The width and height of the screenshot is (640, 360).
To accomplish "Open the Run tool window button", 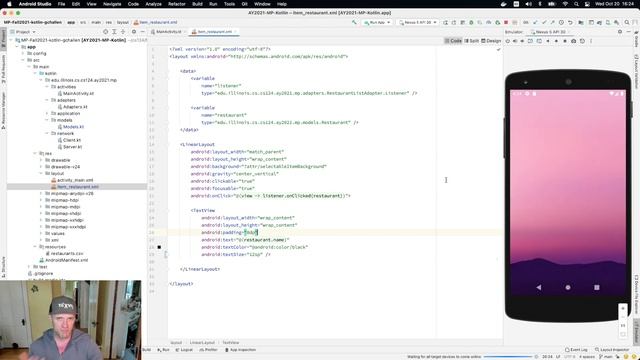I will click(163, 350).
